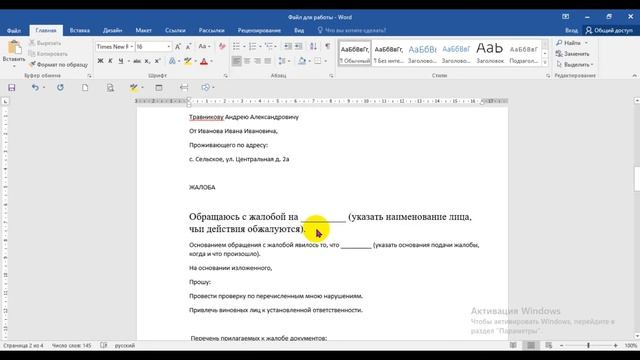Image resolution: width=640 pixels, height=360 pixels.
Task: Open the Файл menu
Action: pos(14,30)
